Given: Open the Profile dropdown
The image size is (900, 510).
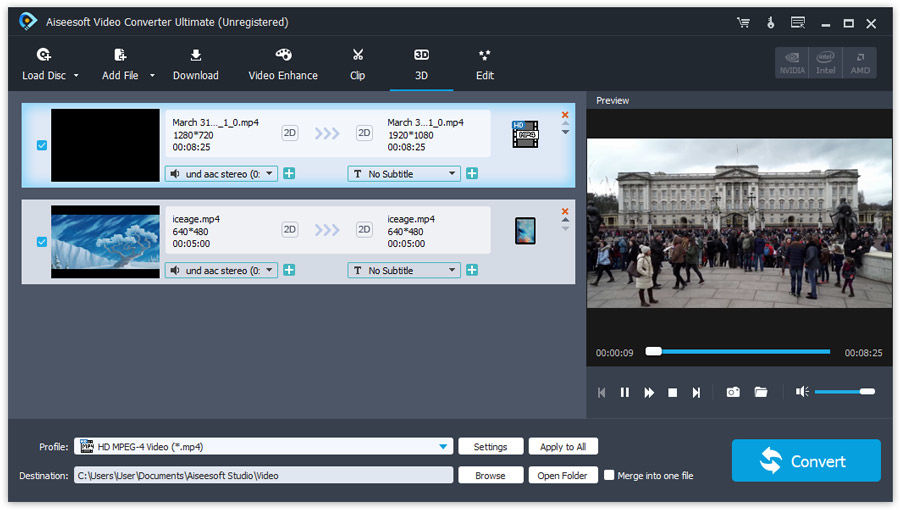Looking at the screenshot, I should [x=263, y=446].
